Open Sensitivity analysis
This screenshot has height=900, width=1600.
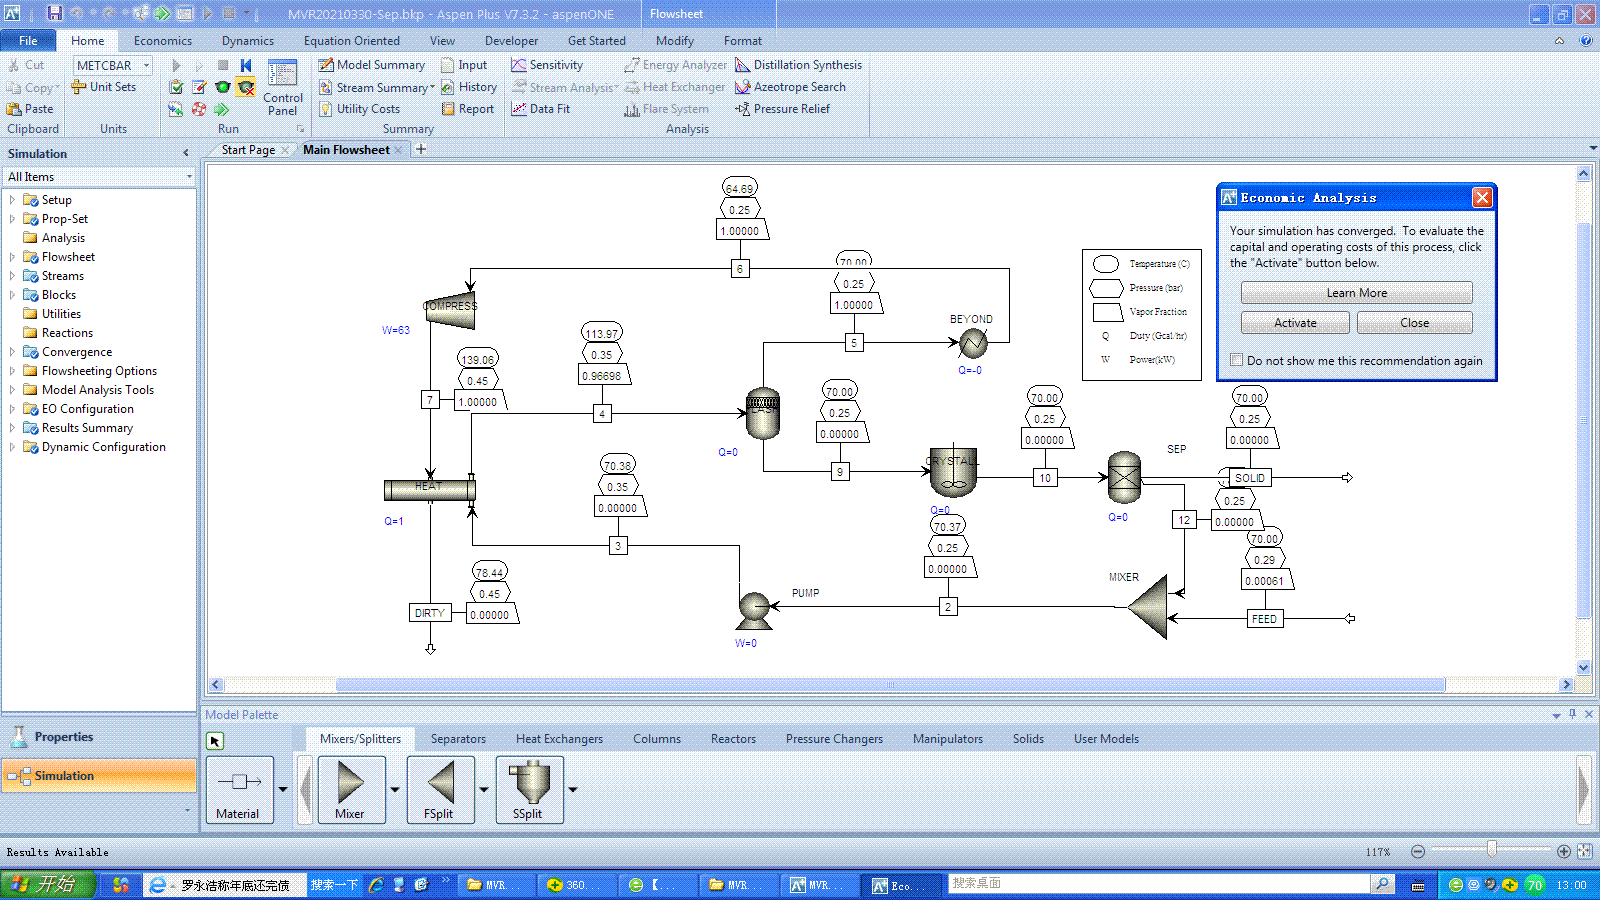pos(547,65)
